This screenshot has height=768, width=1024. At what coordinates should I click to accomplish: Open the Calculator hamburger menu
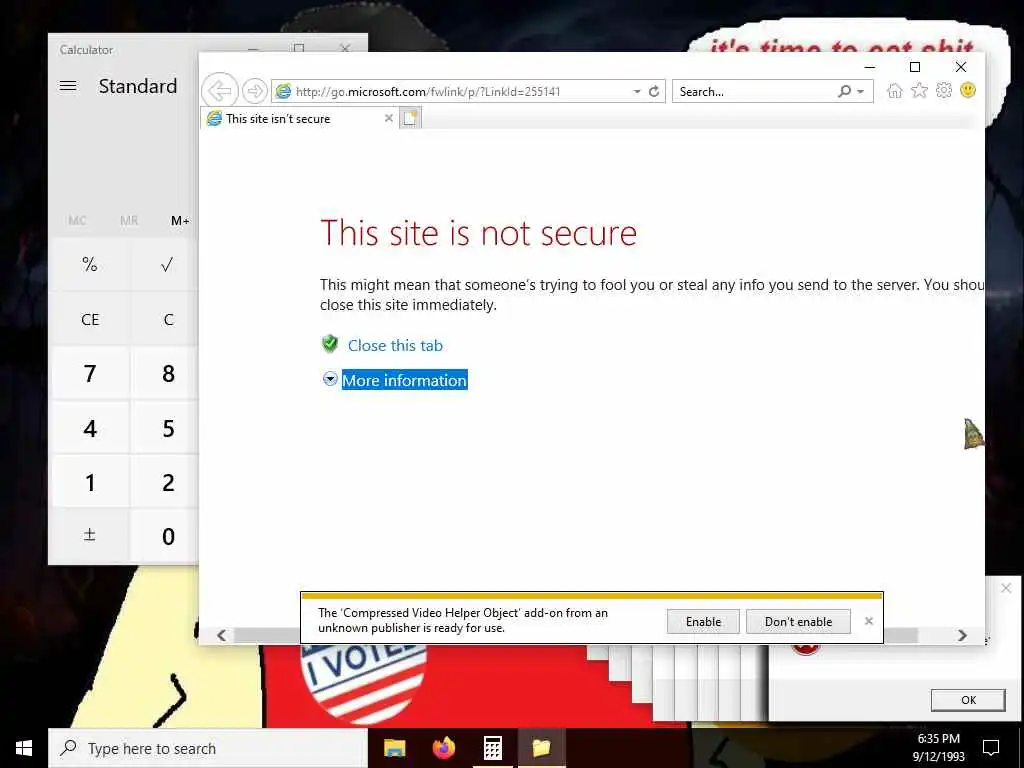[x=68, y=86]
